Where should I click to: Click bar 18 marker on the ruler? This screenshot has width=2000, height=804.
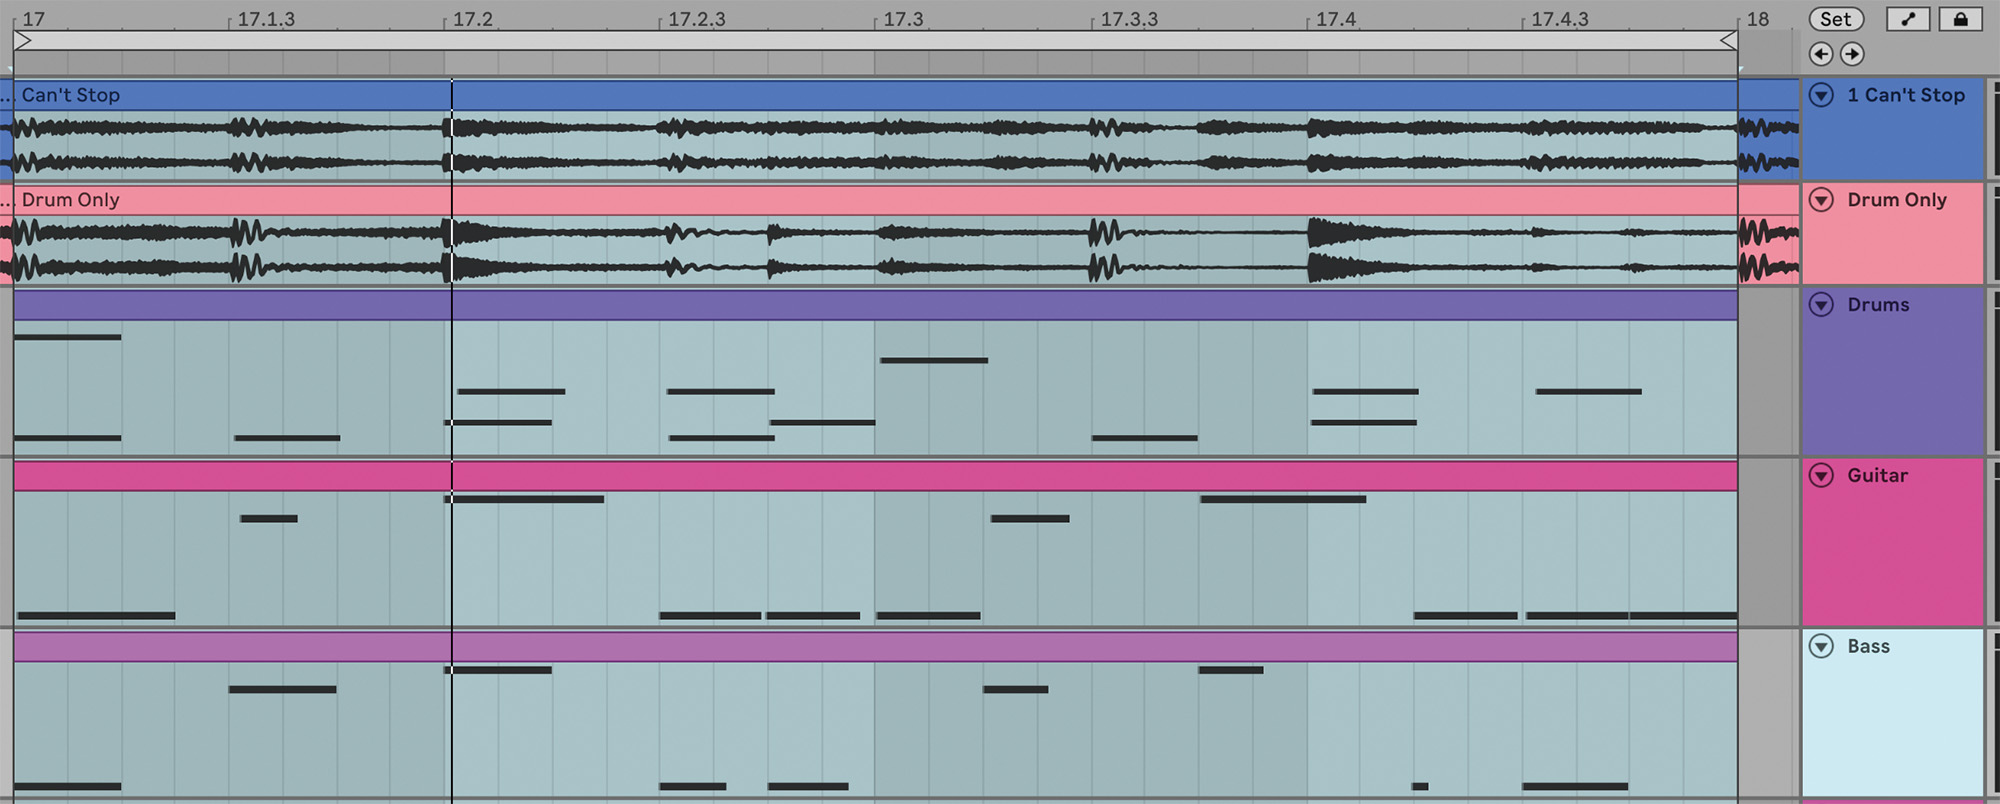[1757, 19]
